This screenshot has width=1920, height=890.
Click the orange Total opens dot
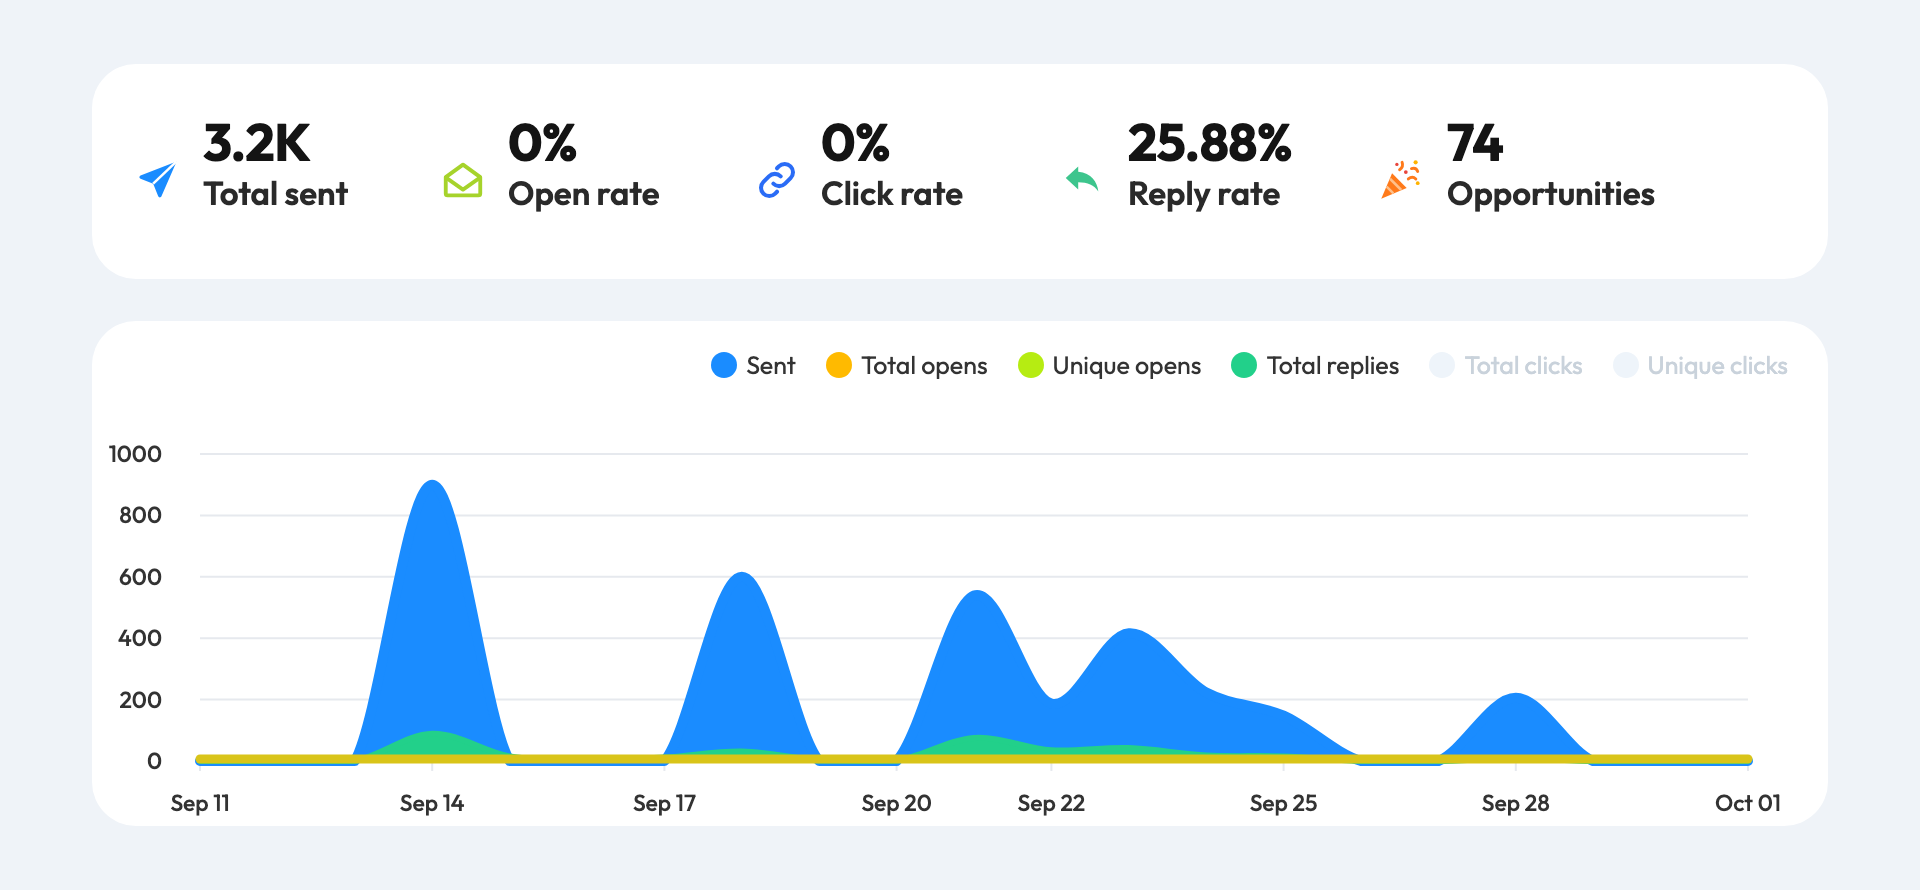839,366
